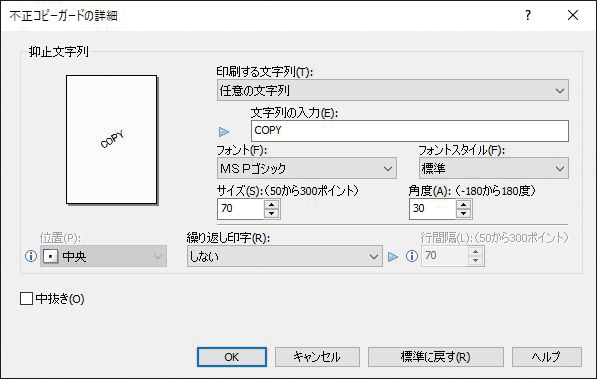Open the 繰り返し印字 dropdown showing しない
Screen dimensions: 597x379
click(284, 256)
